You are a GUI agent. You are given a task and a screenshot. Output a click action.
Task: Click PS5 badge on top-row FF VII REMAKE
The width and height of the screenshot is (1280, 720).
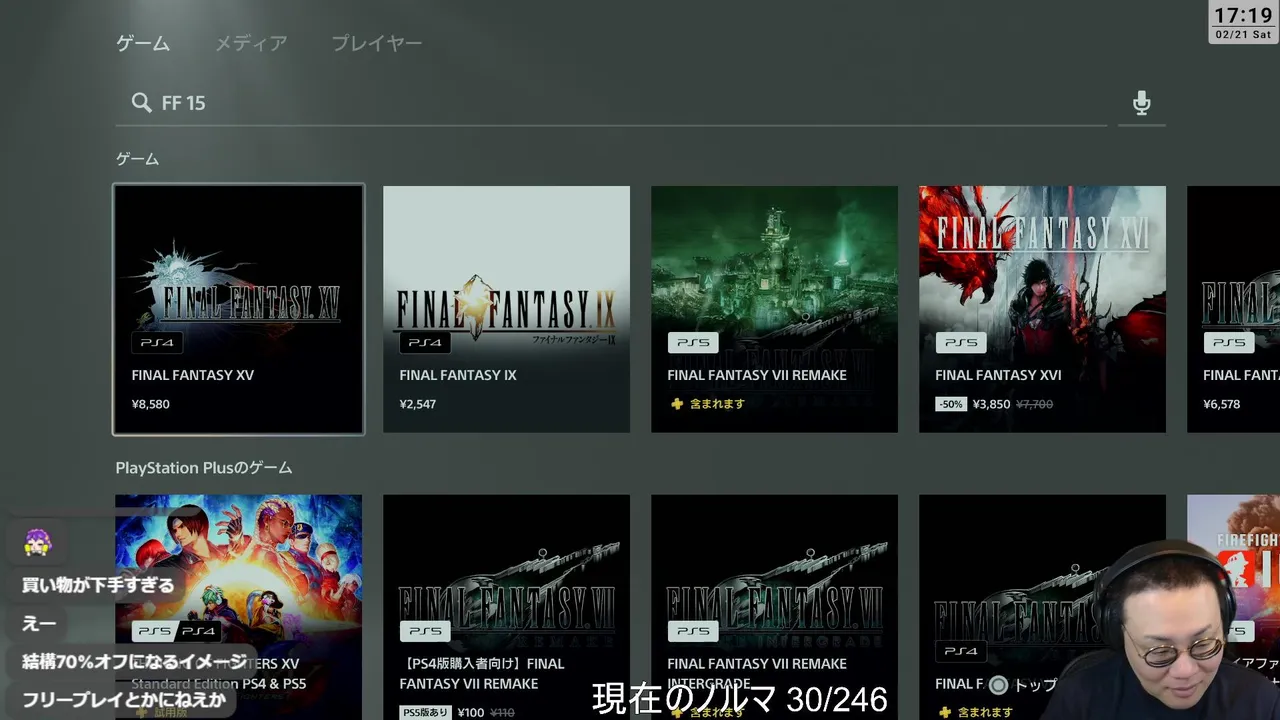pyautogui.click(x=693, y=343)
